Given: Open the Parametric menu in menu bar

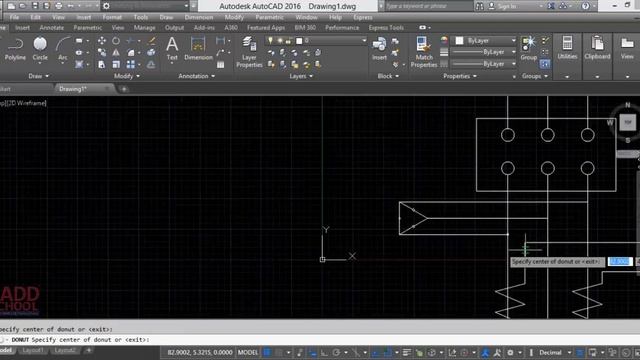Looking at the screenshot, I should [x=269, y=17].
